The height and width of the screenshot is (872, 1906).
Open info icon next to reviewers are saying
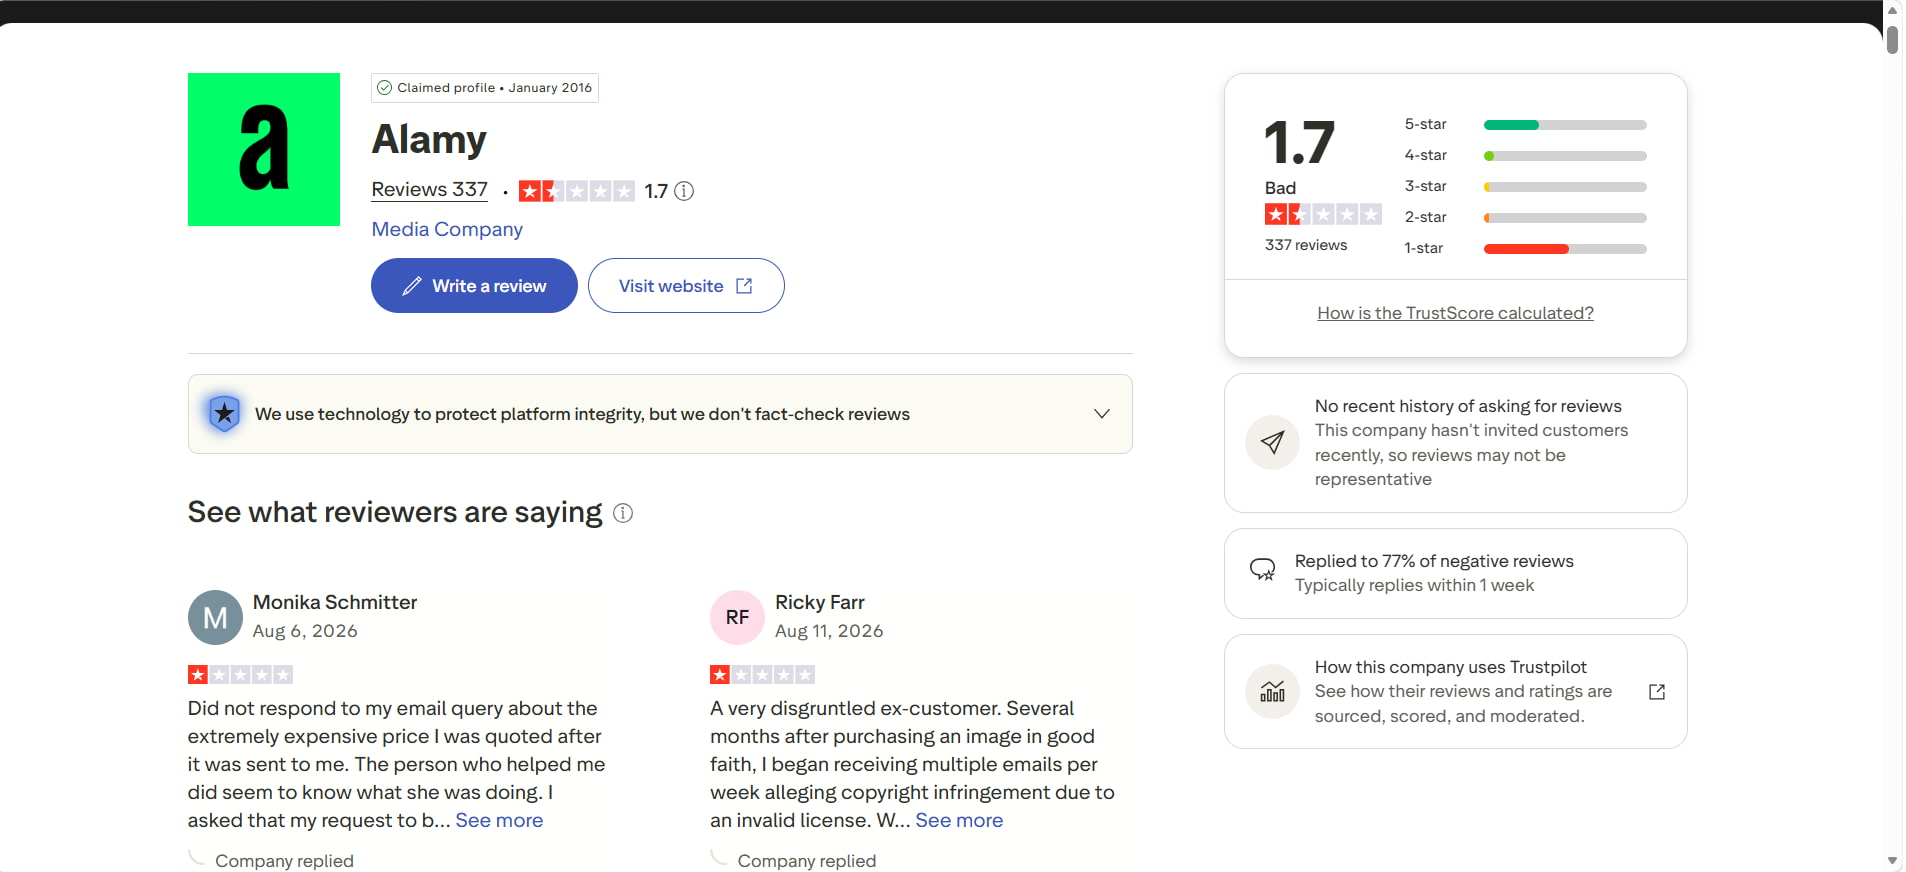623,513
